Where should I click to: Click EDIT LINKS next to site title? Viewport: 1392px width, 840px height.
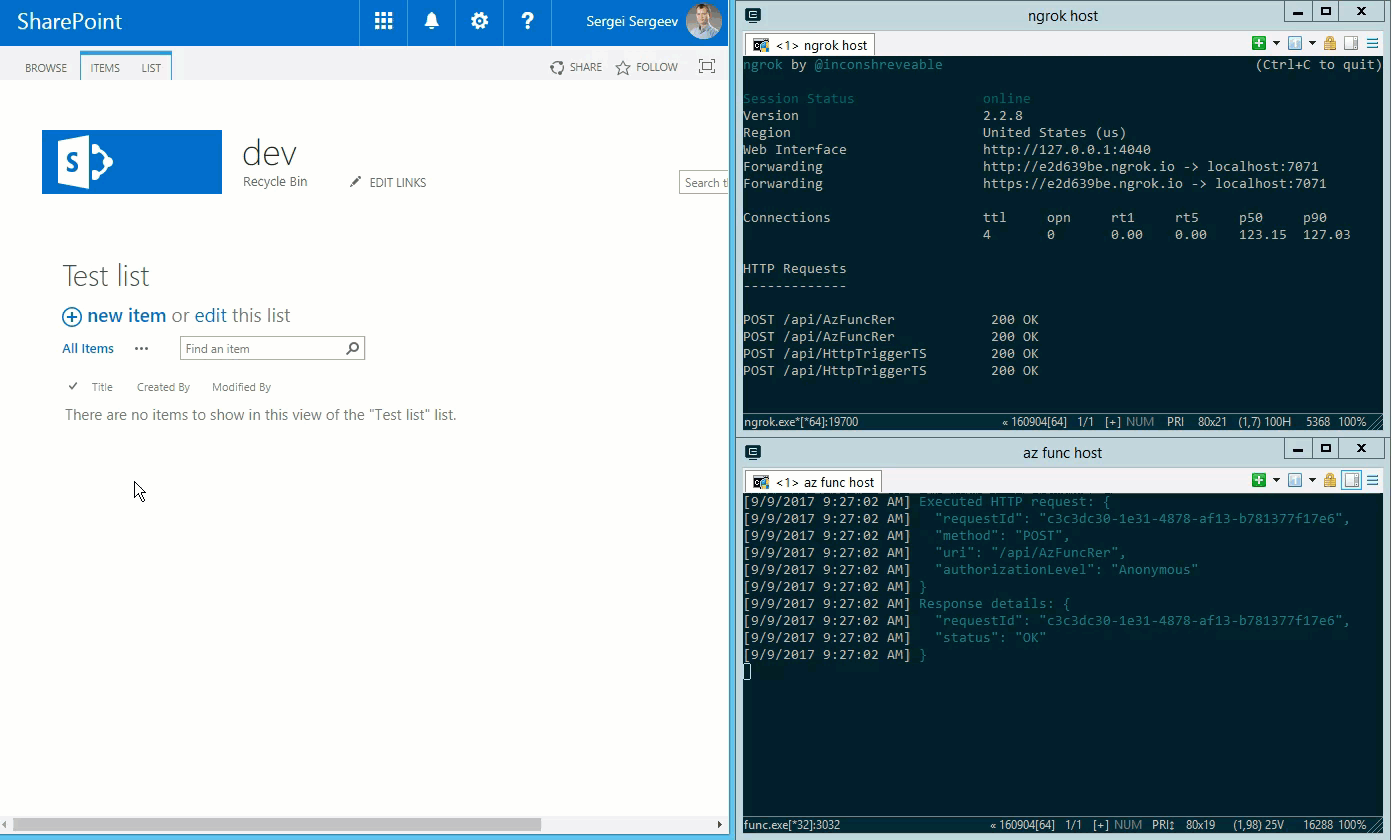coord(388,183)
